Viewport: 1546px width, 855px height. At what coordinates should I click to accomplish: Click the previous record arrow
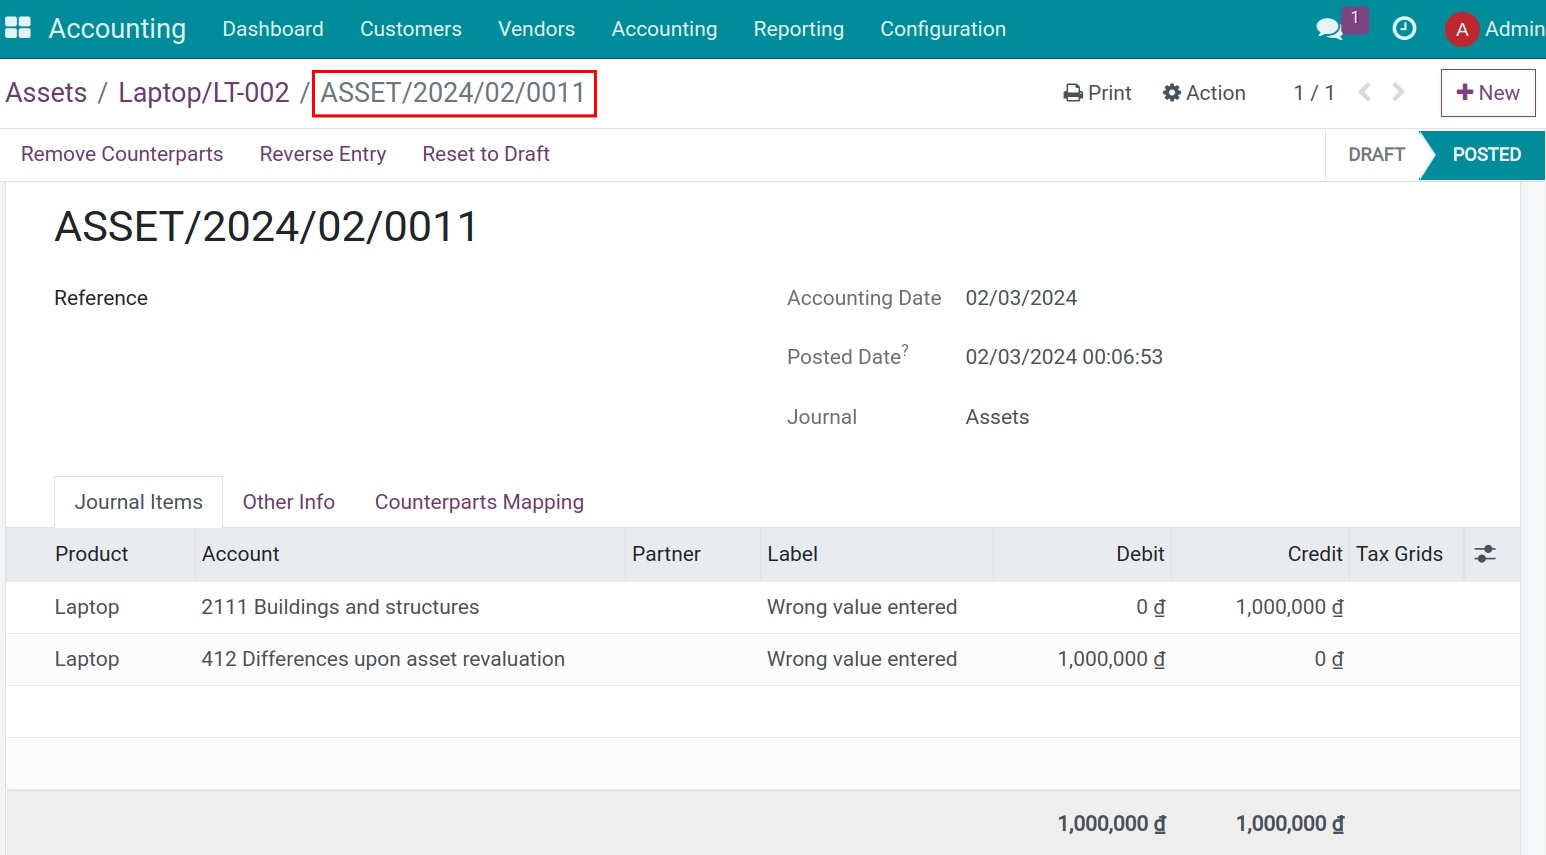(x=1364, y=92)
